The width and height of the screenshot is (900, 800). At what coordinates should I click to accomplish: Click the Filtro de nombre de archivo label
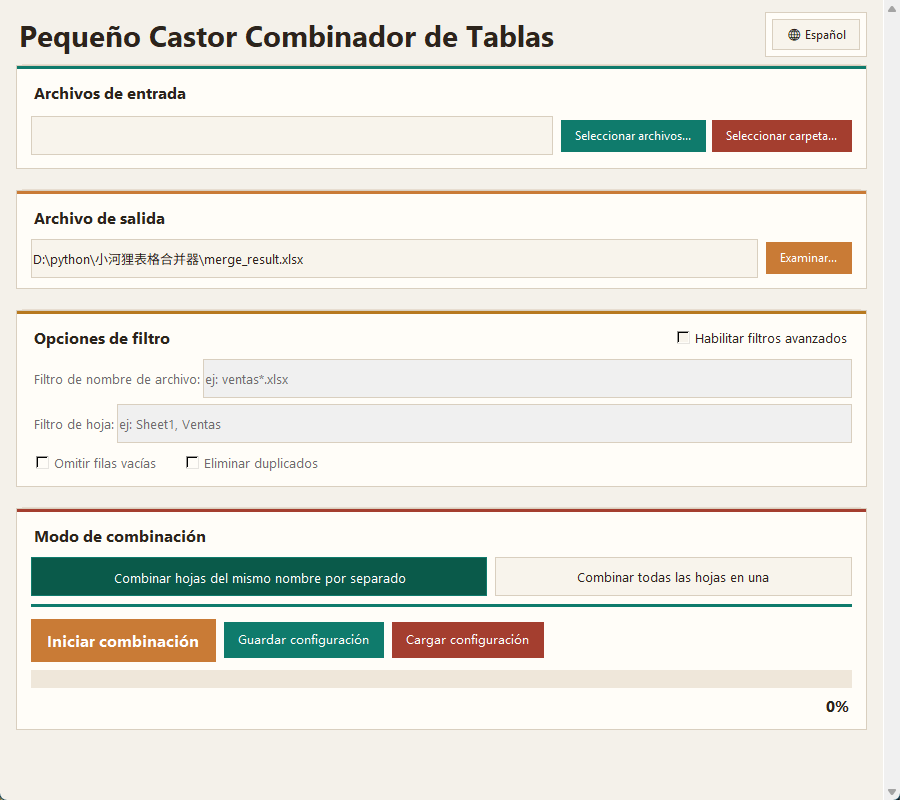(117, 379)
